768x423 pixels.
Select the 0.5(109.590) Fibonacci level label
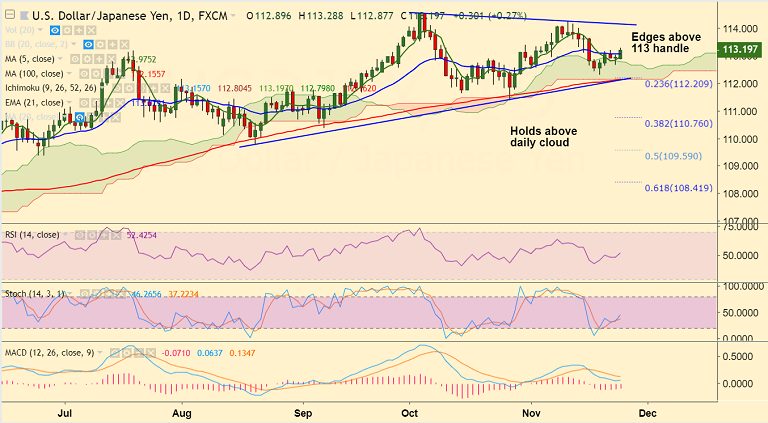pyautogui.click(x=673, y=156)
